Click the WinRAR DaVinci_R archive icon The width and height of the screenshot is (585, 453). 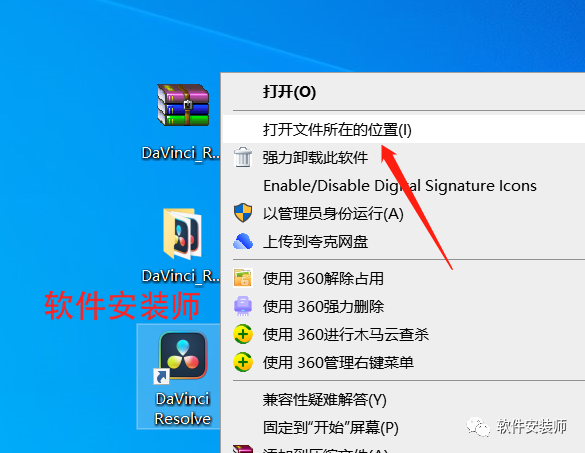(183, 105)
